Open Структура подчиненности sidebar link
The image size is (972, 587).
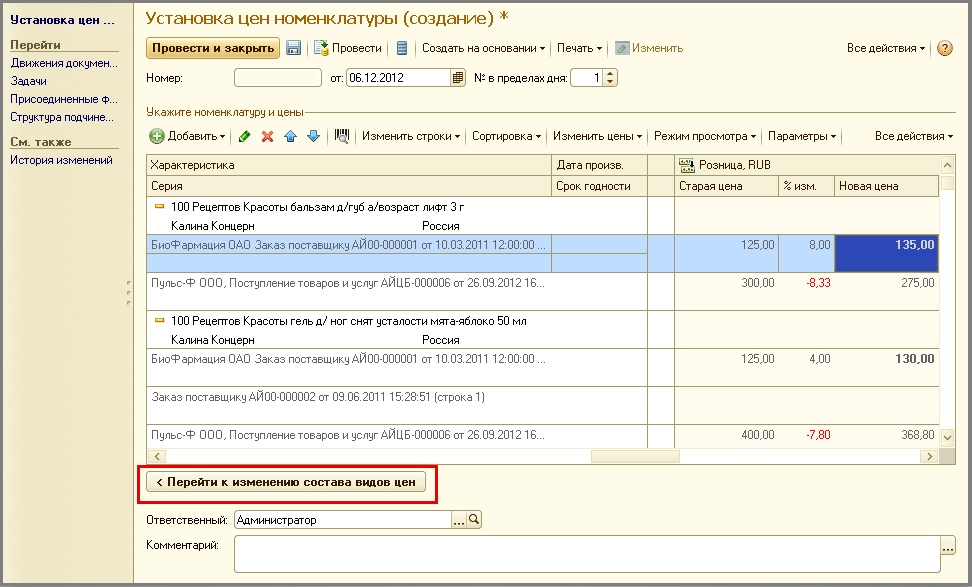click(62, 117)
